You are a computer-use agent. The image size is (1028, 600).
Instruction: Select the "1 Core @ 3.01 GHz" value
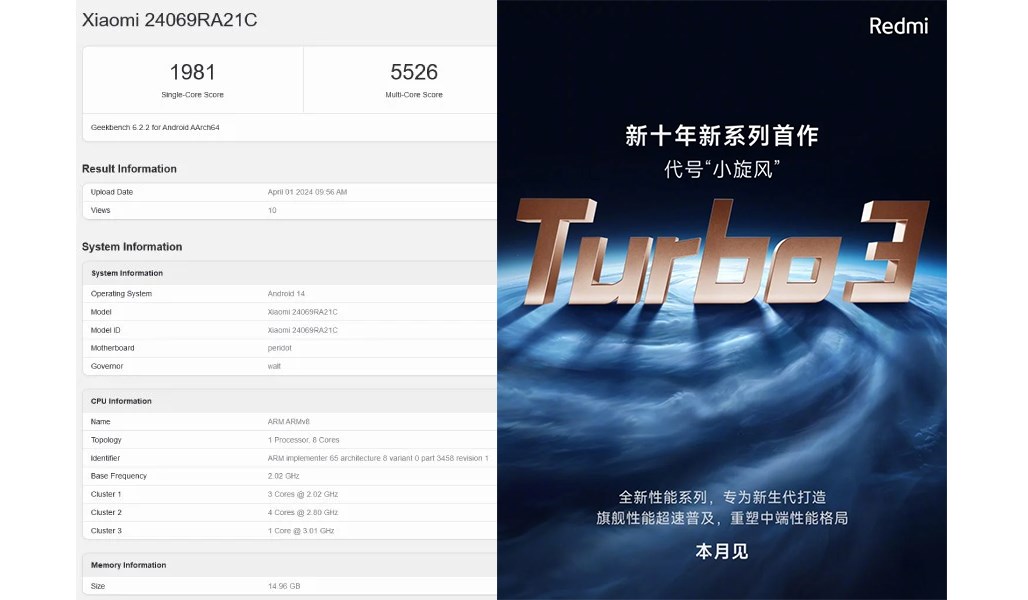[x=301, y=531]
